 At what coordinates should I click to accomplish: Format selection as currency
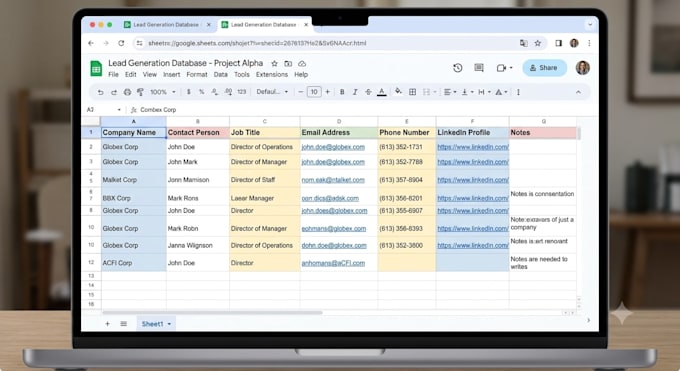(x=189, y=92)
